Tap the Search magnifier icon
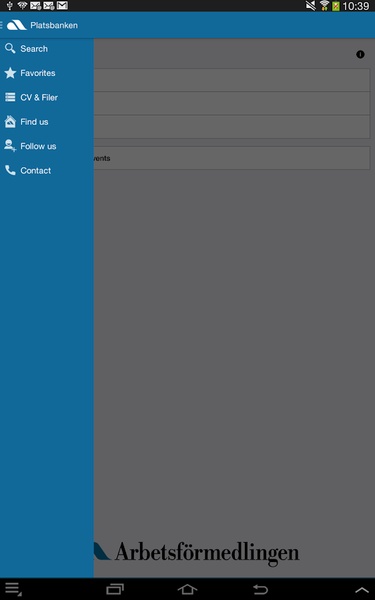The width and height of the screenshot is (375, 600). [10, 48]
